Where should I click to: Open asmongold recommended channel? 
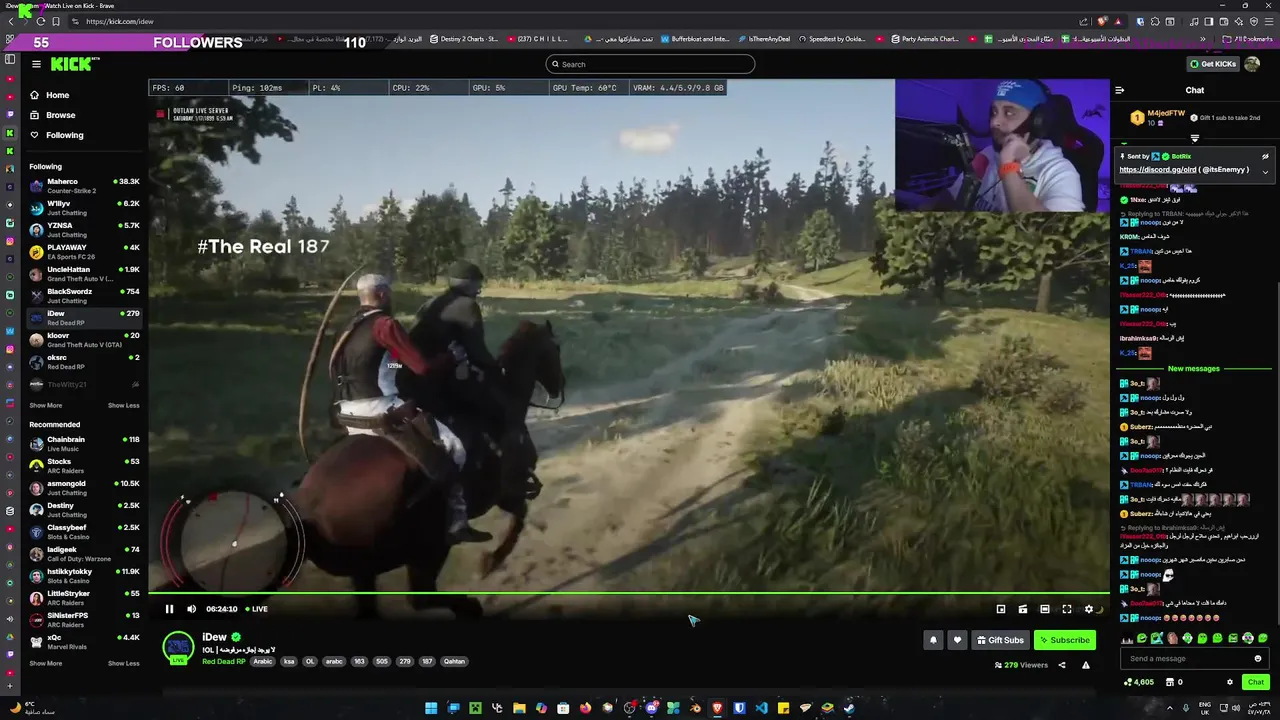(84, 488)
